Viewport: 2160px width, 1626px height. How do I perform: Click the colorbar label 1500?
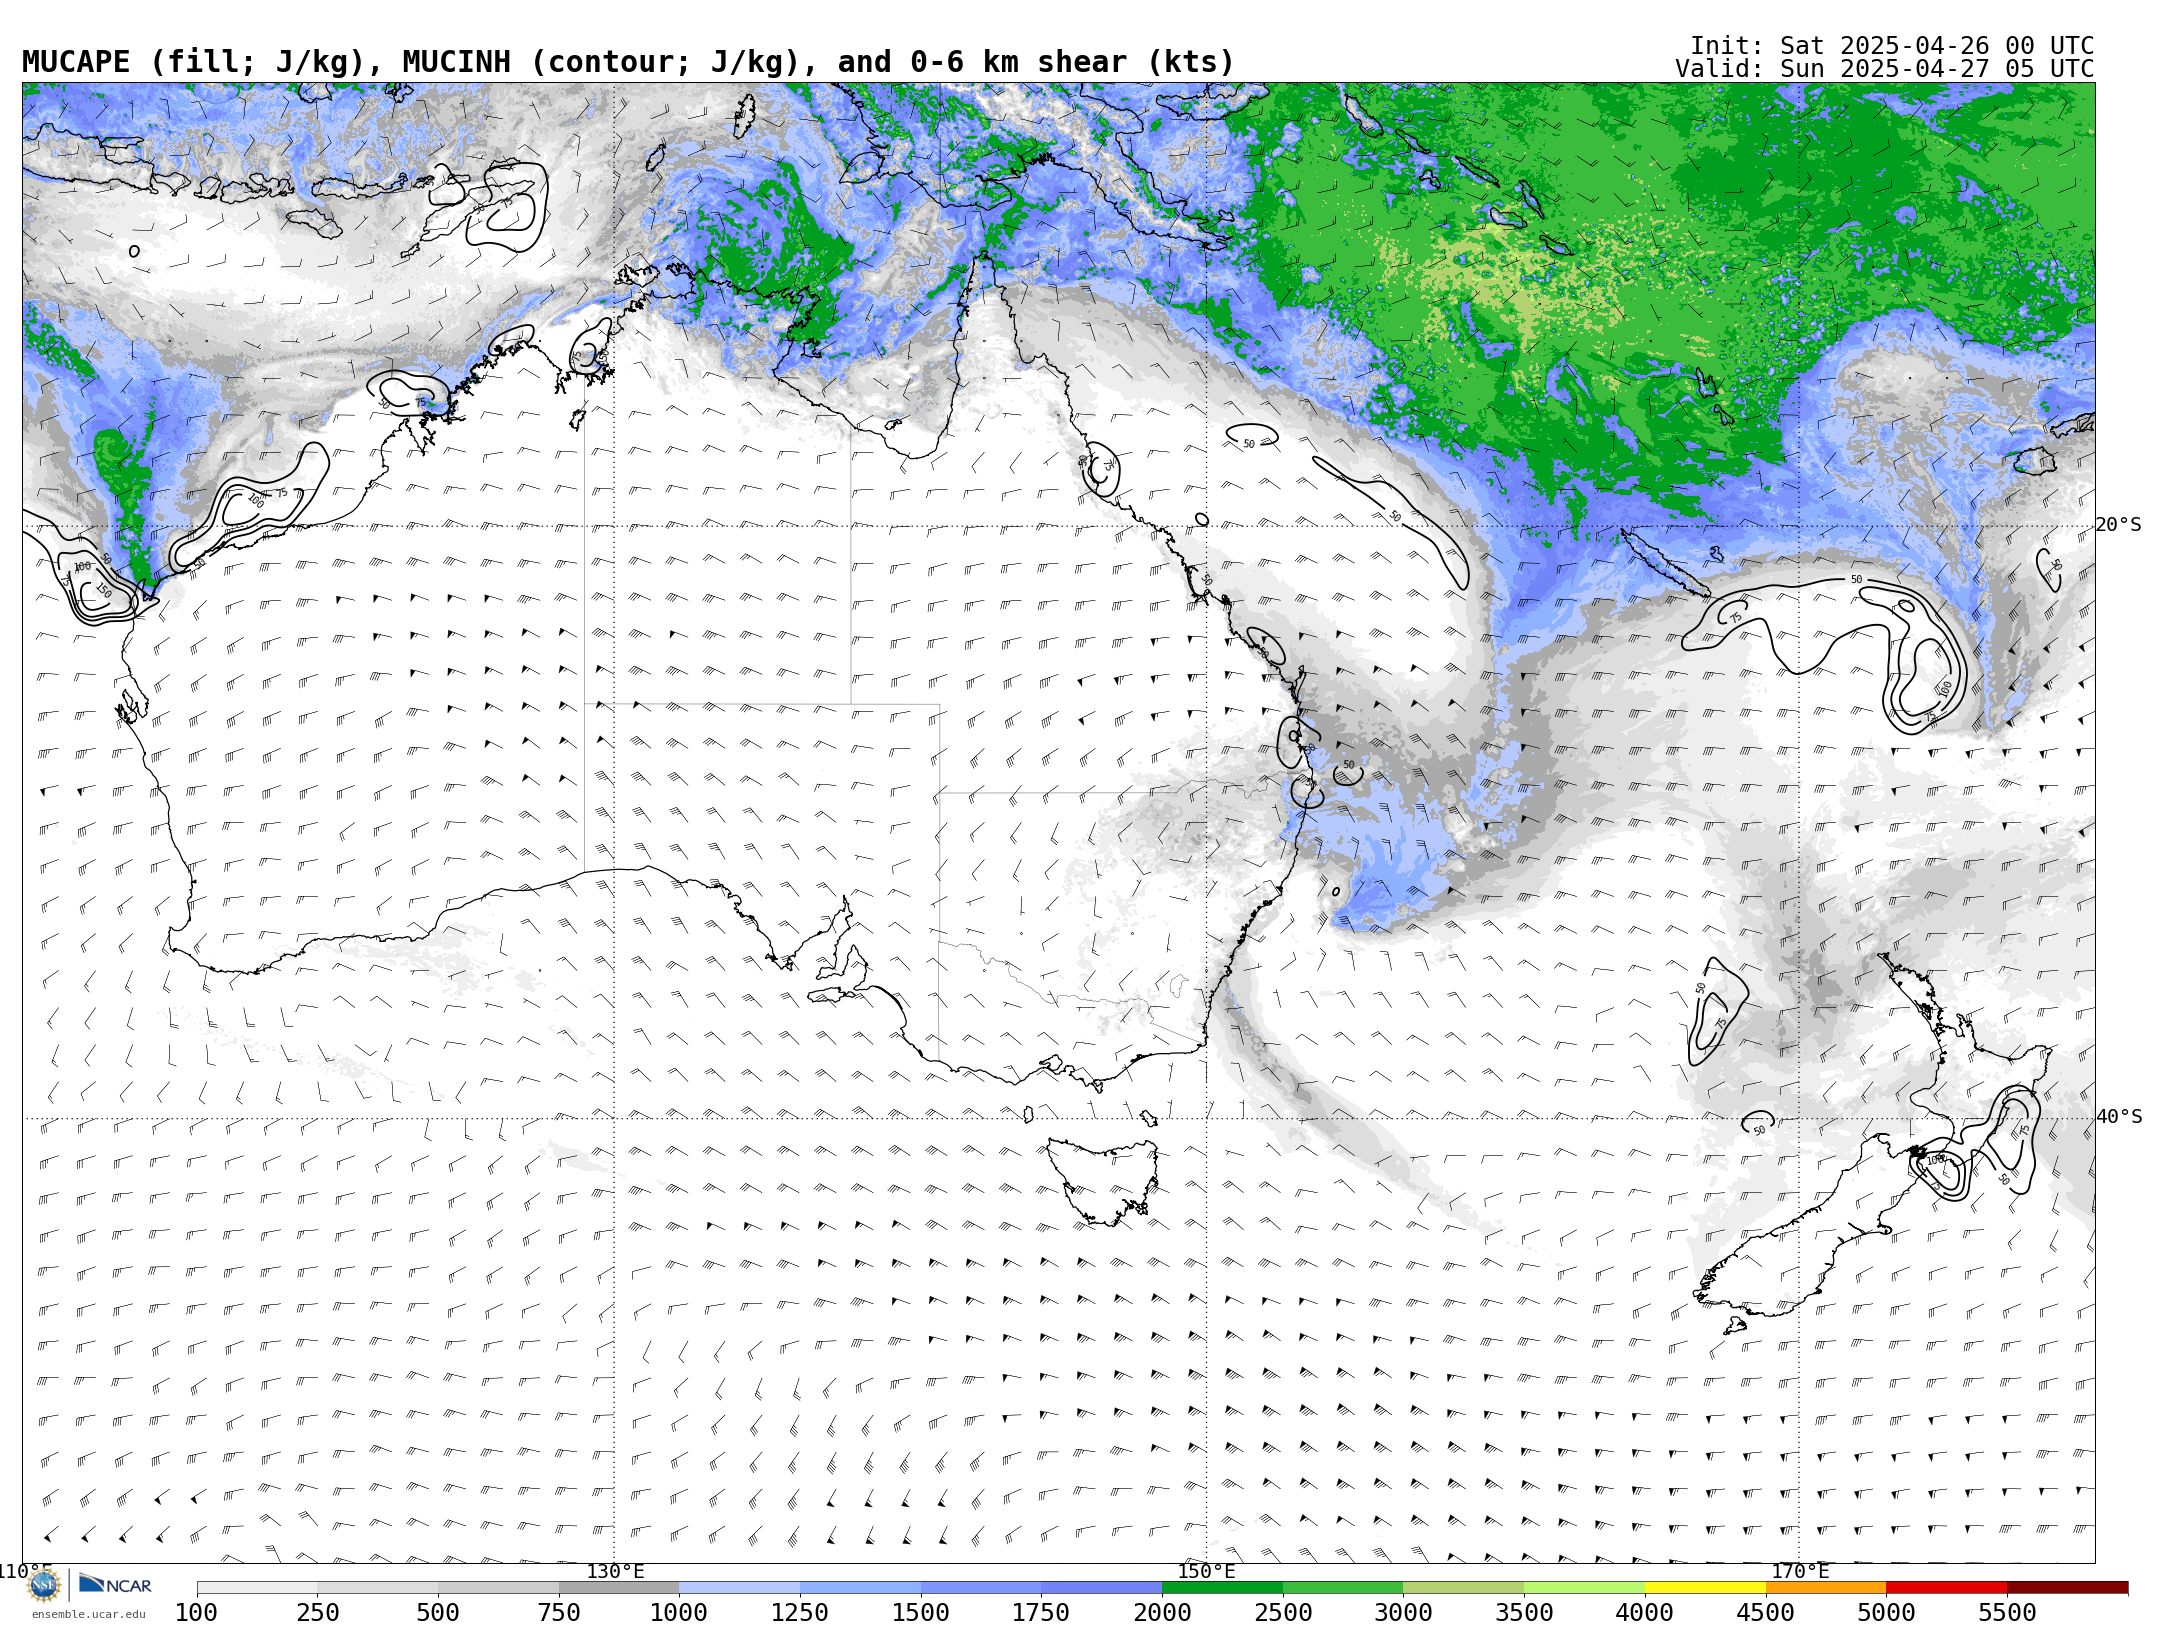coord(921,1612)
